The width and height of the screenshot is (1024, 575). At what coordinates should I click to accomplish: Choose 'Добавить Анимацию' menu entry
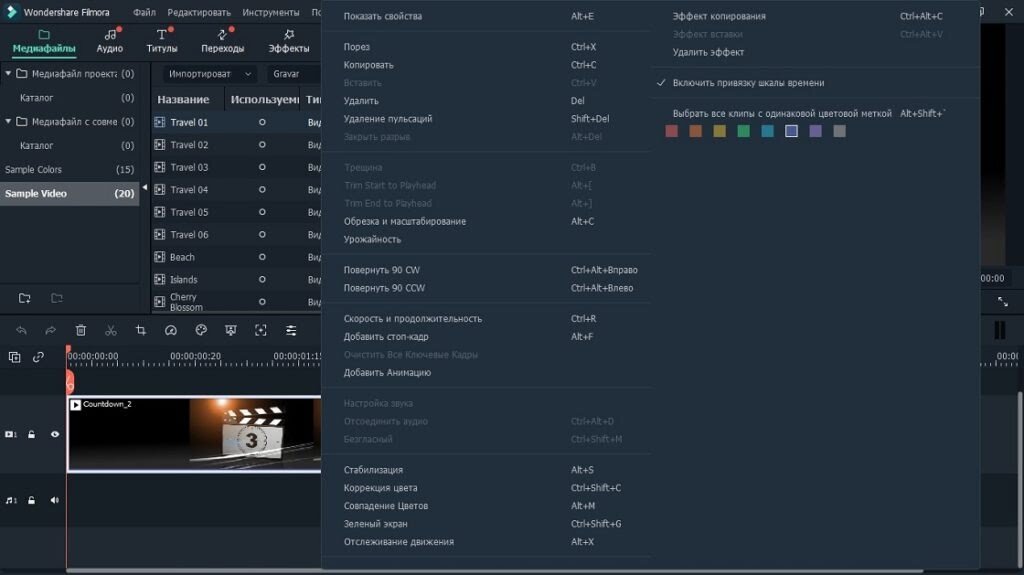387,373
